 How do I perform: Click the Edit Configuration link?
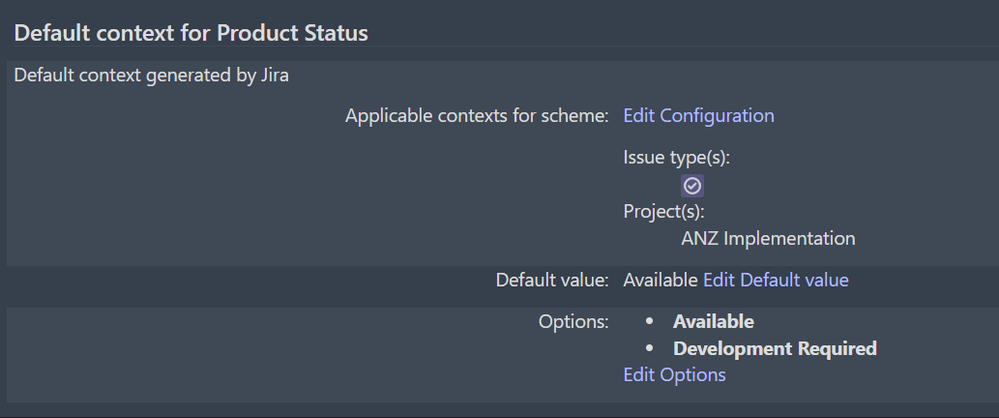click(698, 115)
